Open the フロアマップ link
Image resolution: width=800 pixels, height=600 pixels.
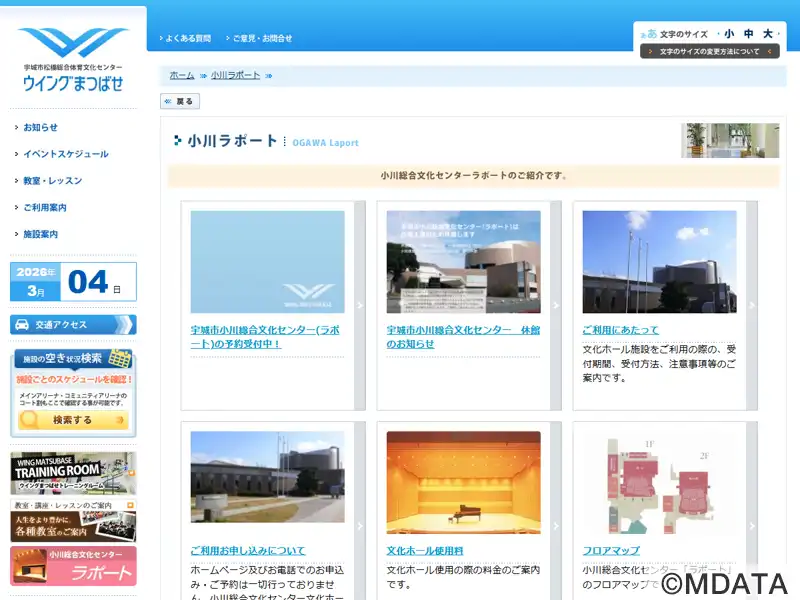coord(611,550)
